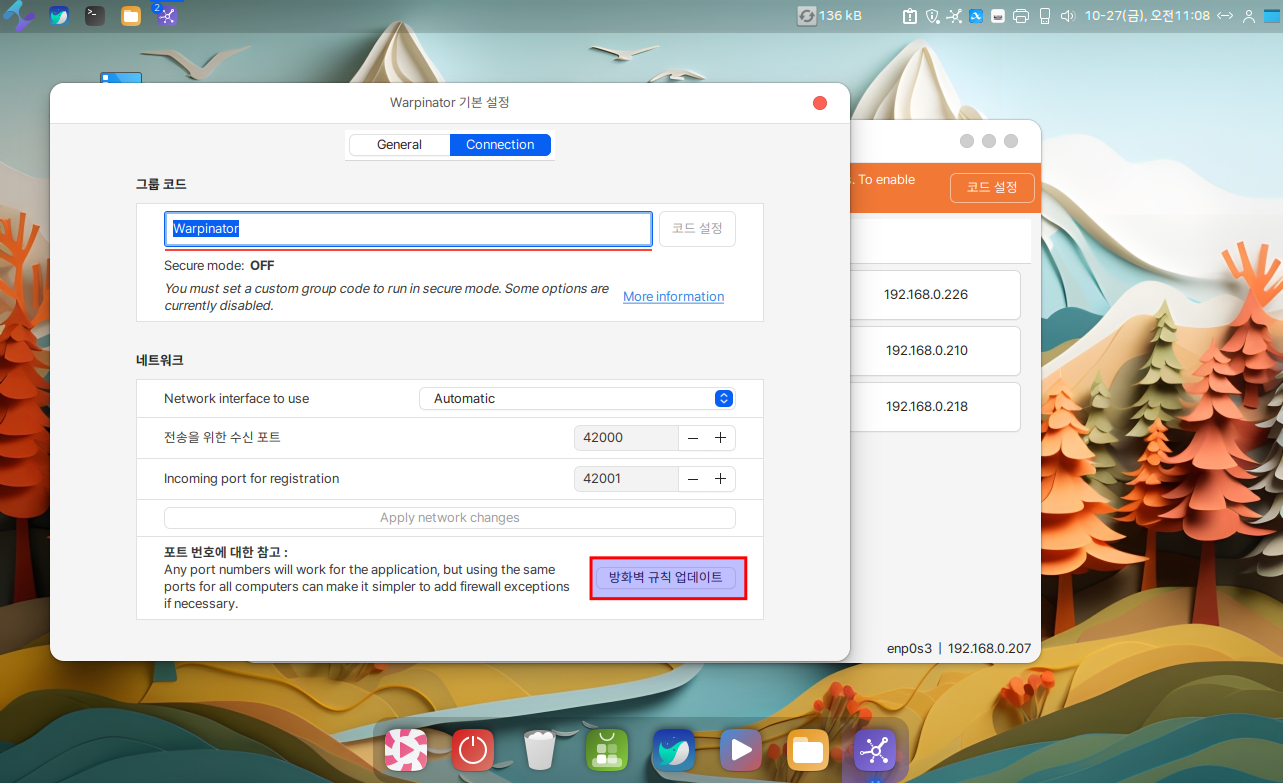Launch the green app store dock icon
The width and height of the screenshot is (1283, 783).
click(x=606, y=750)
